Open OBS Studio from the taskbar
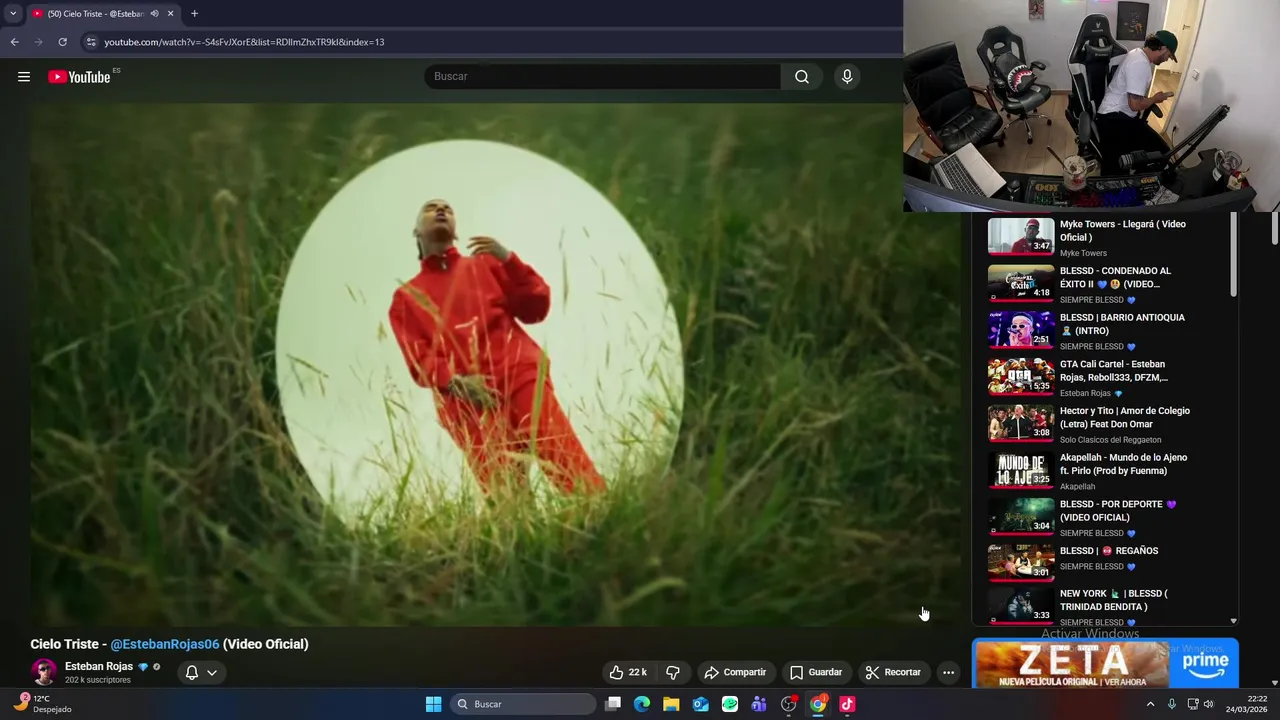 pyautogui.click(x=789, y=704)
